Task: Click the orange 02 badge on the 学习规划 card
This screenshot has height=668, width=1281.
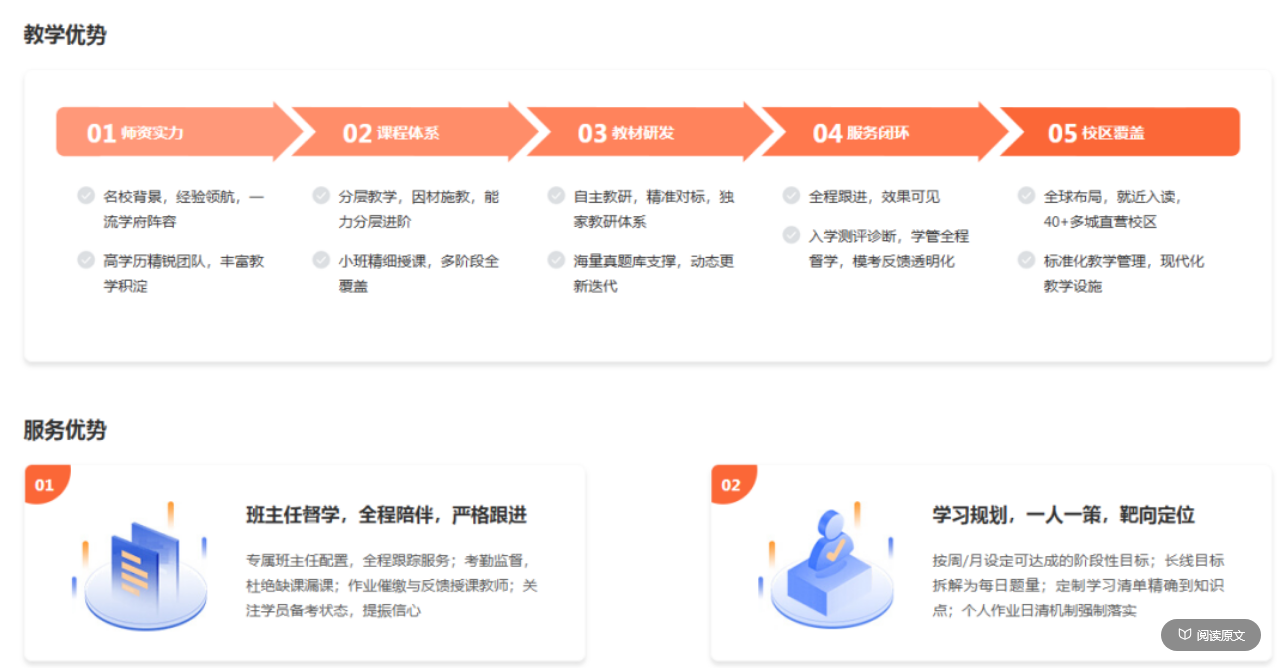Action: tap(733, 485)
